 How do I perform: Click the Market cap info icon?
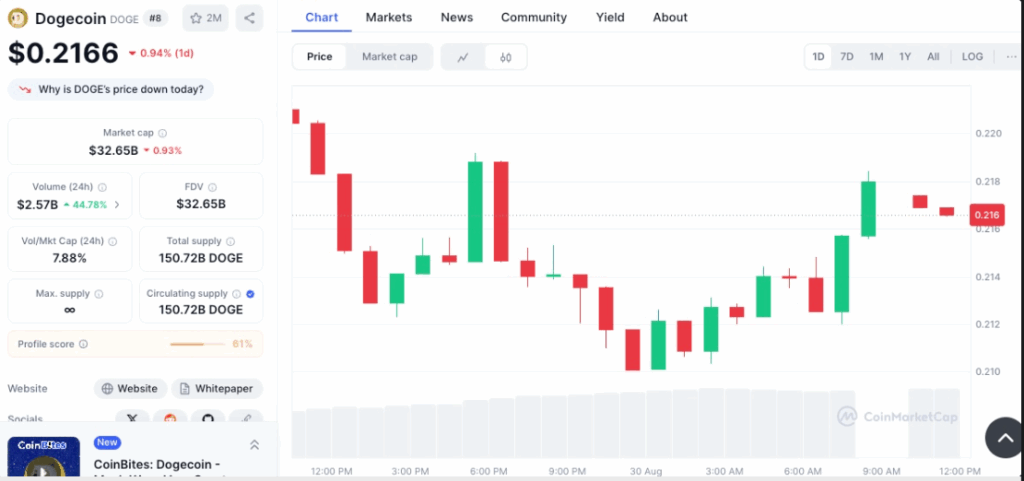pyautogui.click(x=163, y=133)
